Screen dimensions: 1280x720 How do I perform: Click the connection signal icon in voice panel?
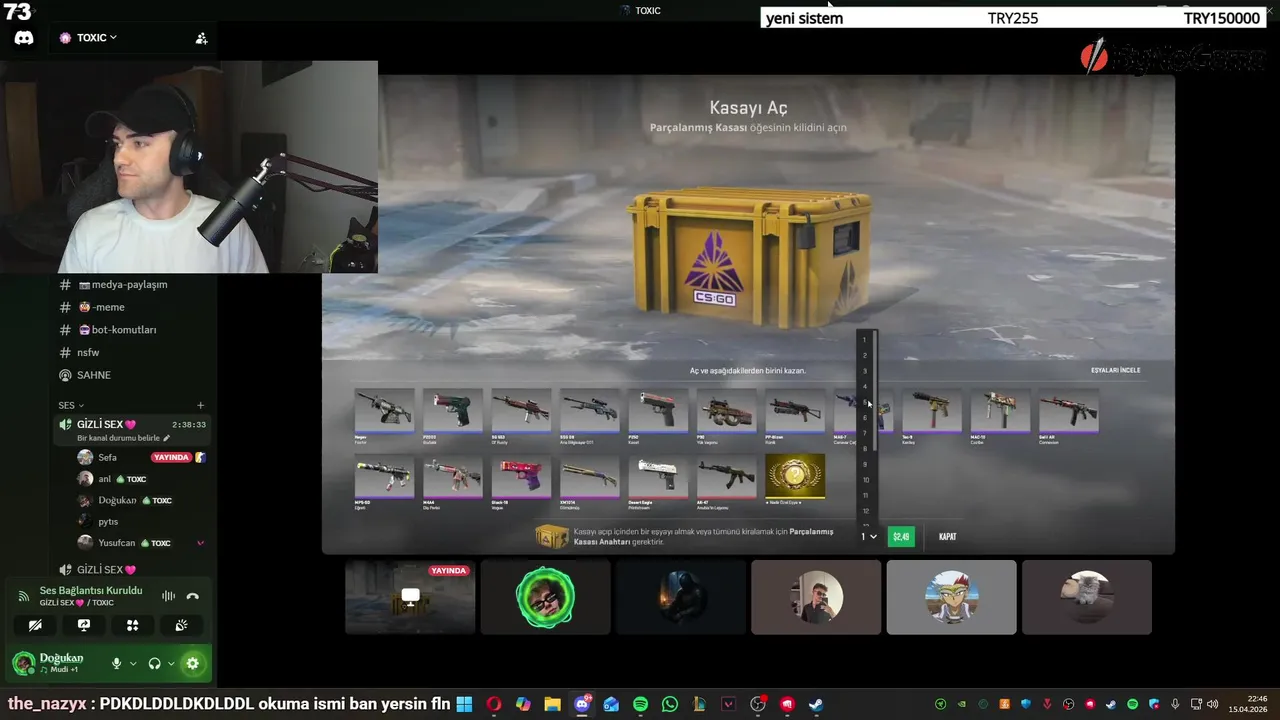(x=23, y=596)
